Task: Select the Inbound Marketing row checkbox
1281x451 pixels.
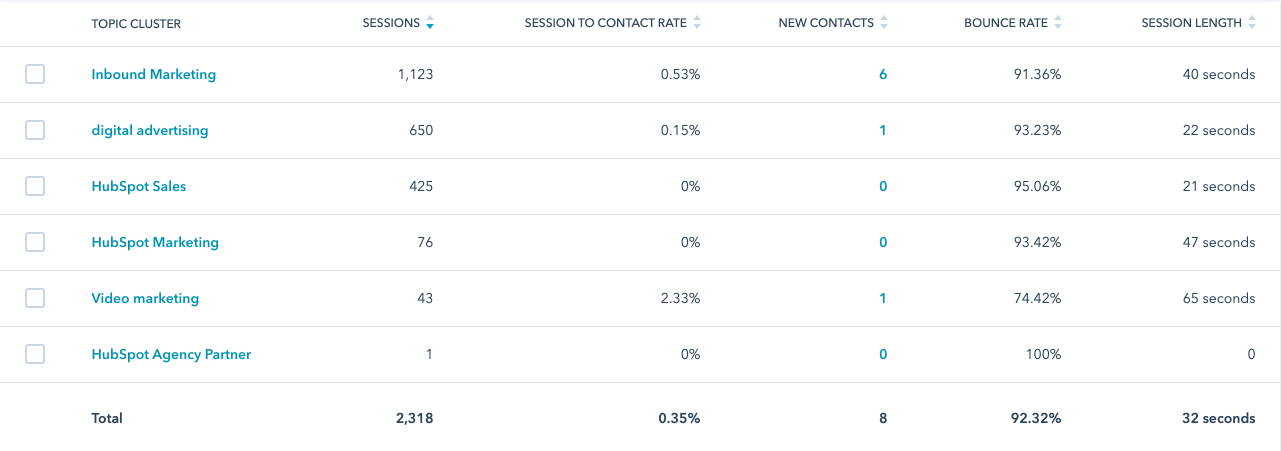Action: click(35, 74)
